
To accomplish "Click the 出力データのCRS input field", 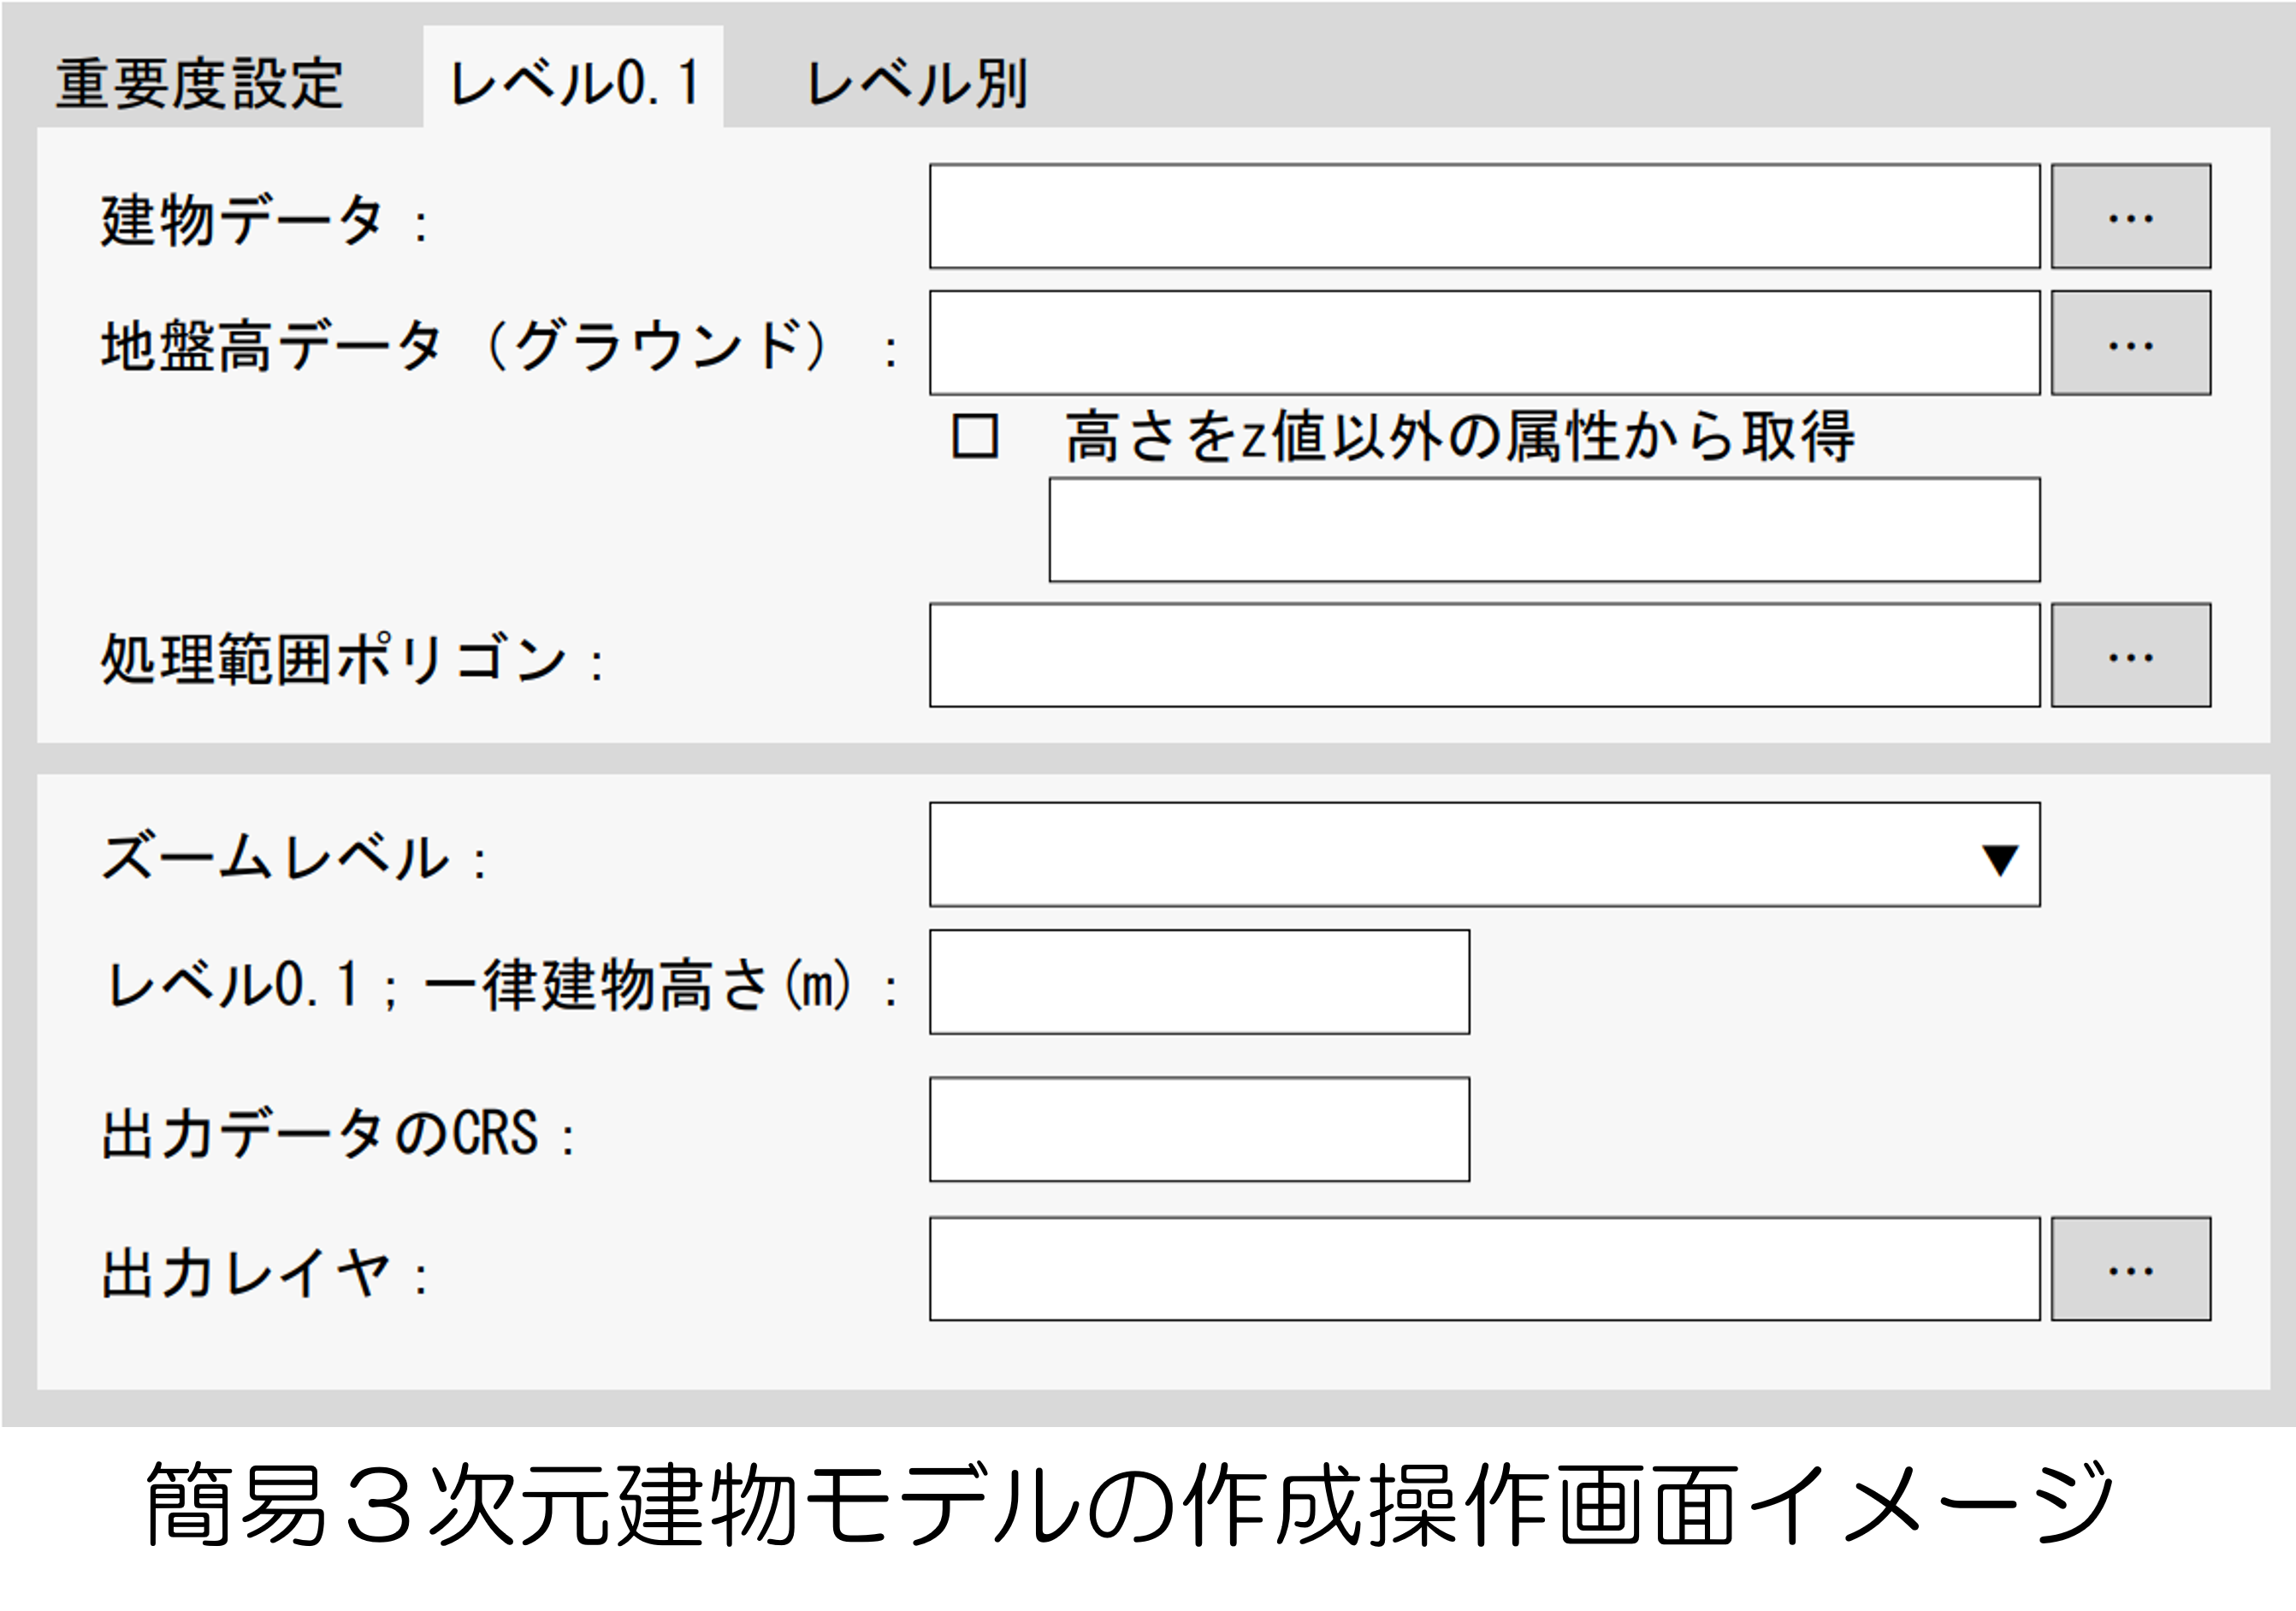I will [x=1199, y=1129].
